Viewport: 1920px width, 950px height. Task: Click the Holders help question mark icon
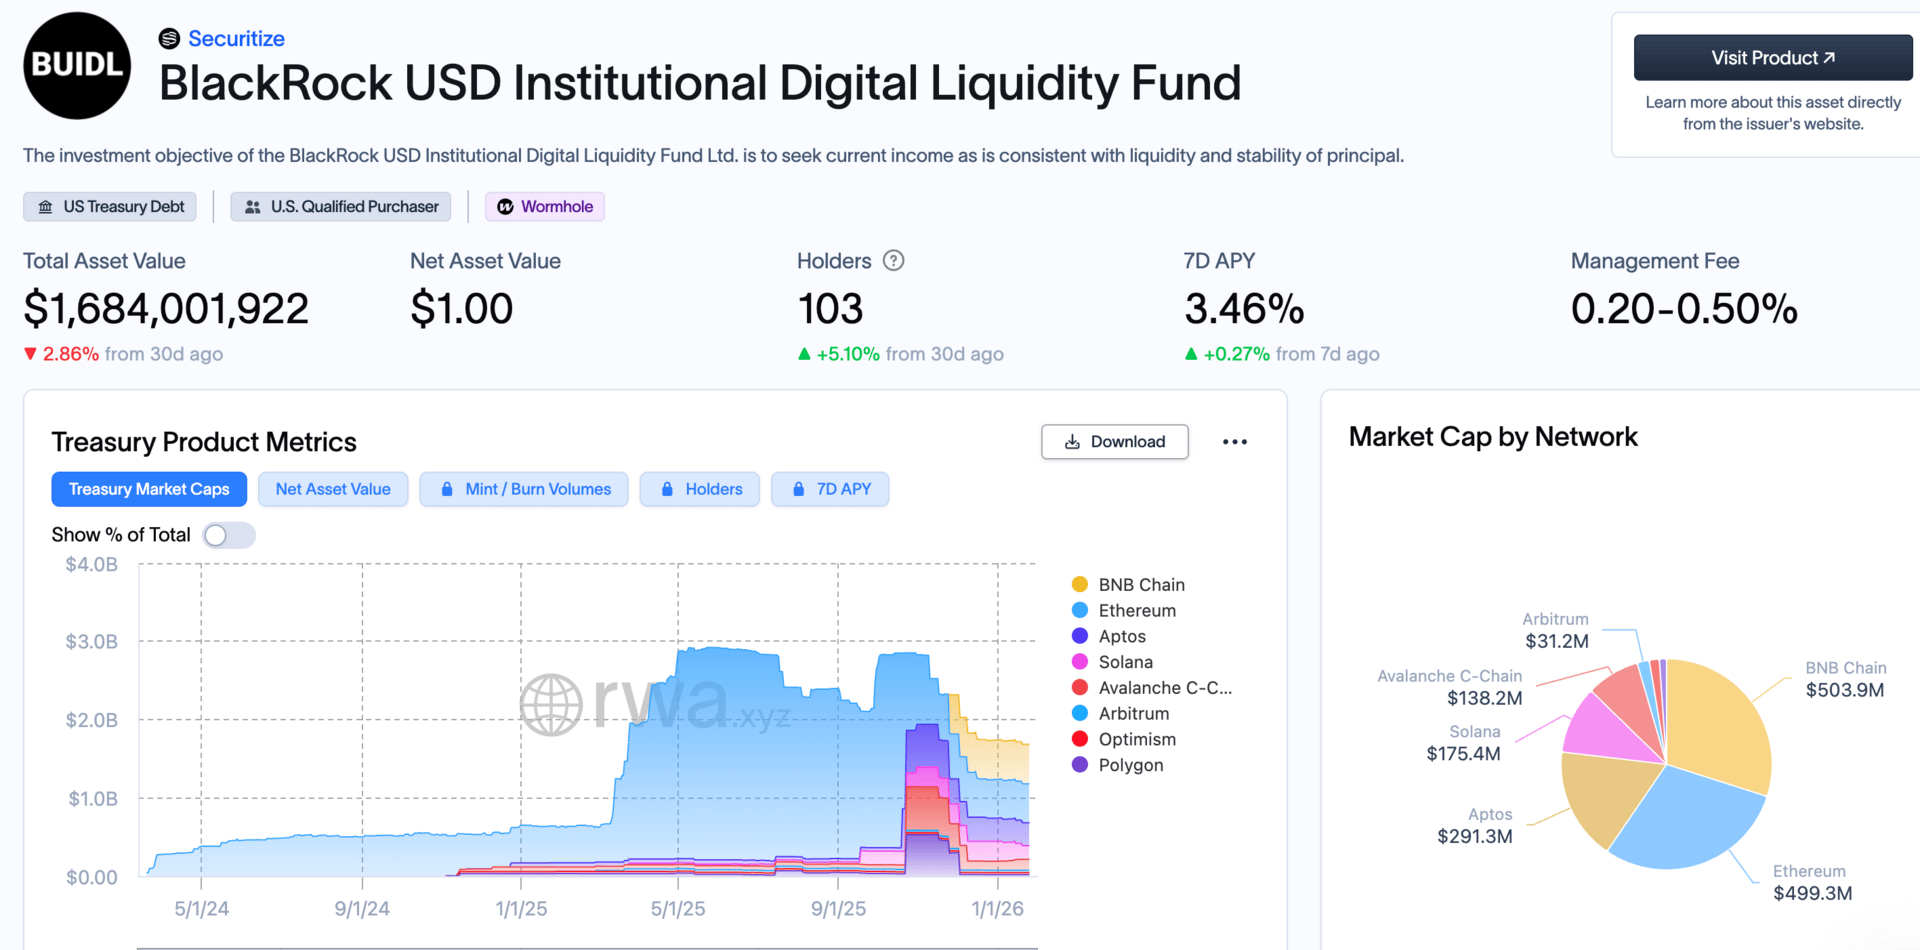coord(894,261)
